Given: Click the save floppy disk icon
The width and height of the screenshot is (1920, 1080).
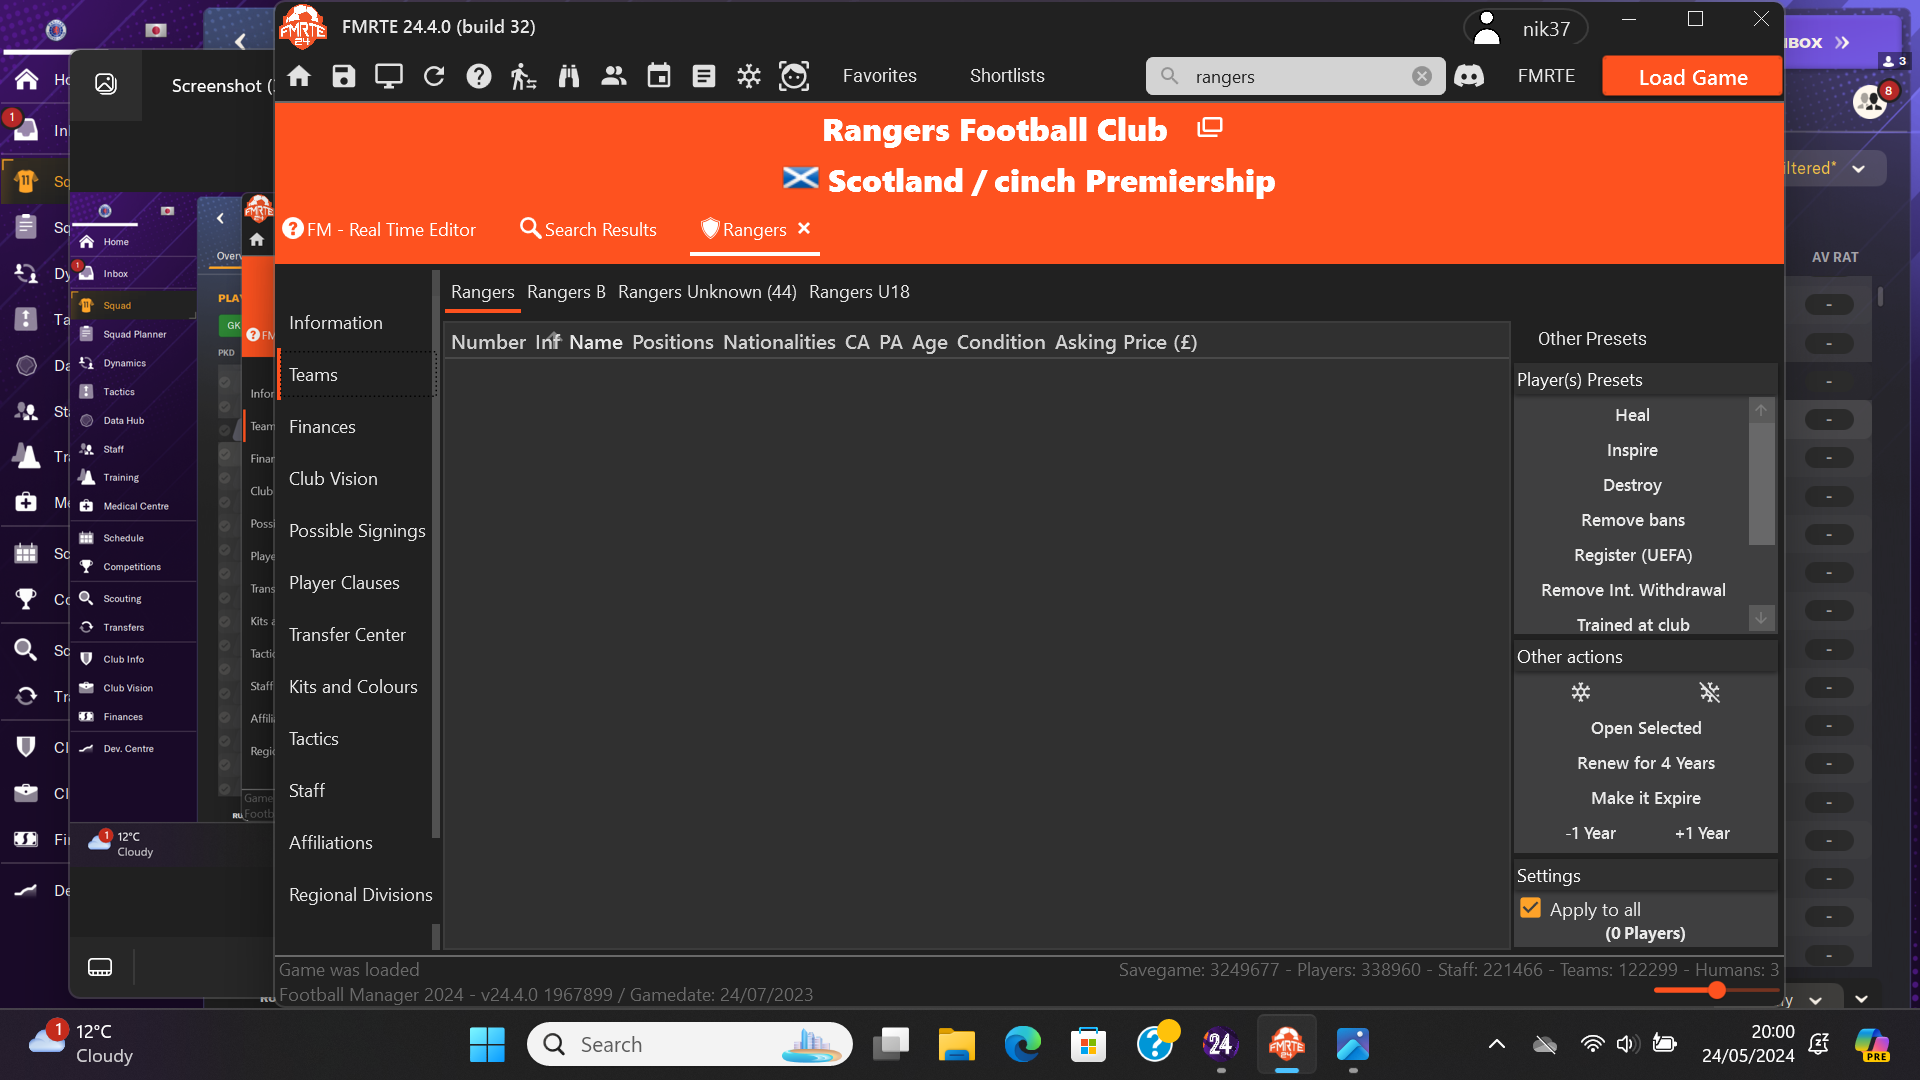Looking at the screenshot, I should [344, 76].
